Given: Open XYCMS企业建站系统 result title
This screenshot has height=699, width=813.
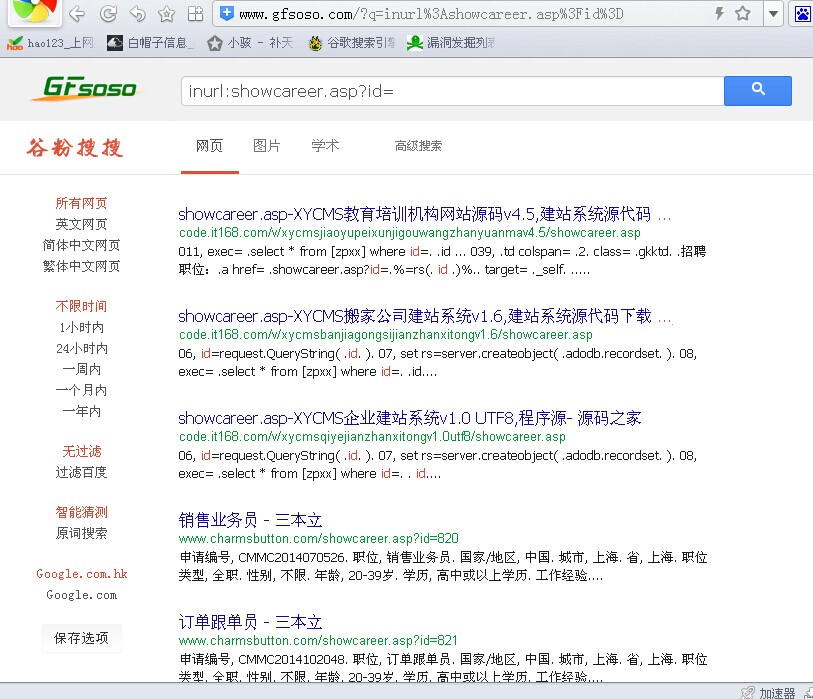Looking at the screenshot, I should (410, 418).
